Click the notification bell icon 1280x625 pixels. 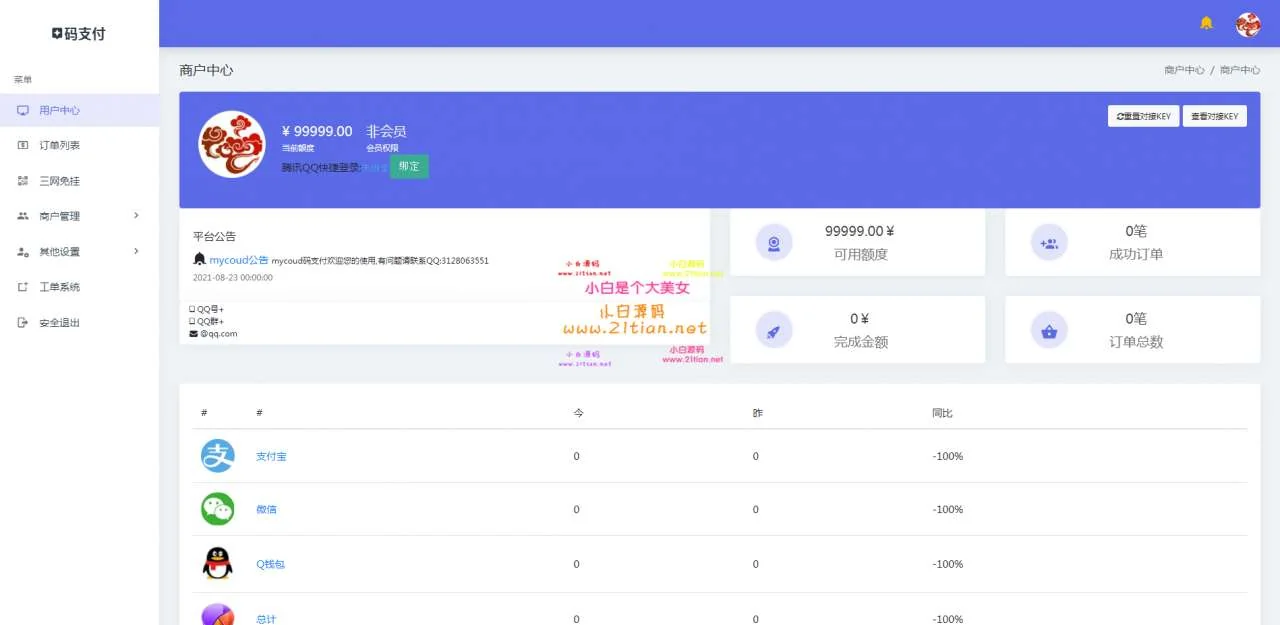[1206, 23]
